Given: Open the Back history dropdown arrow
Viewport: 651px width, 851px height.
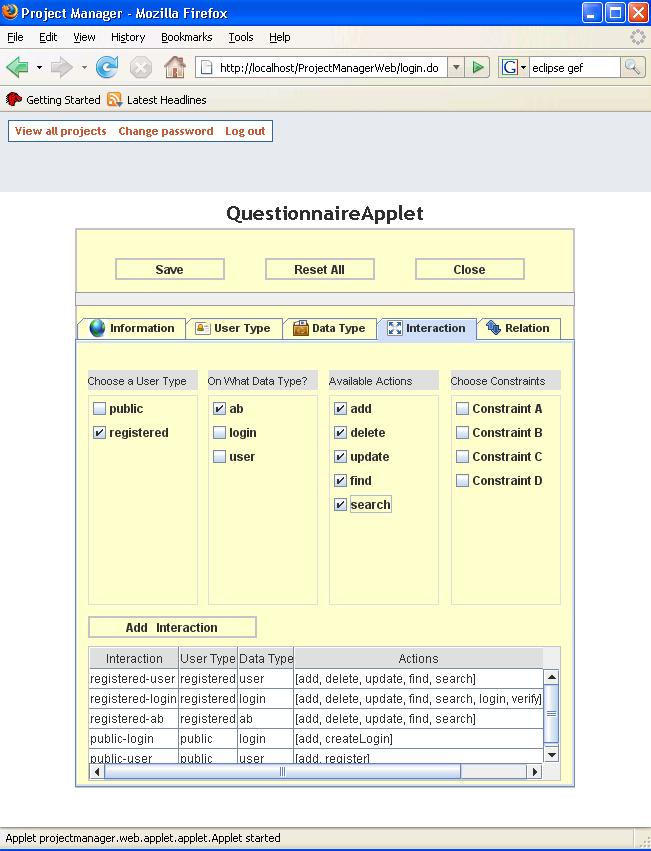Looking at the screenshot, I should pos(39,68).
